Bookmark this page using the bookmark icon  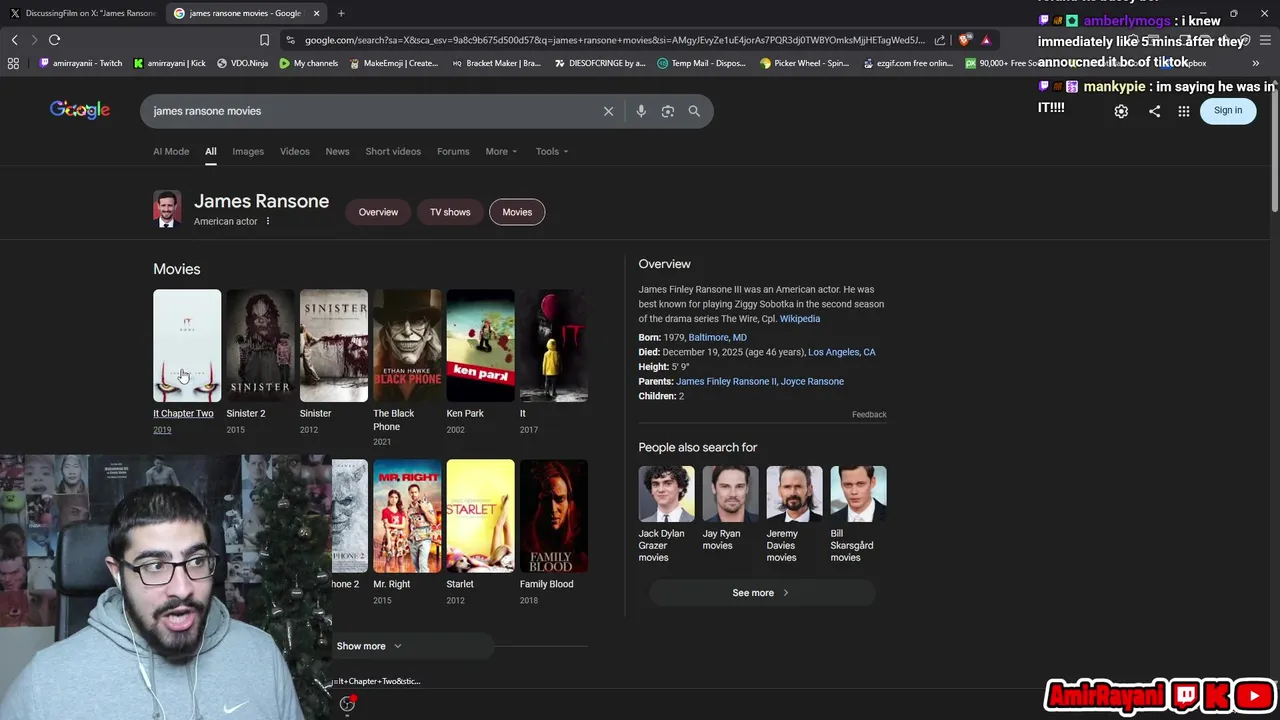click(264, 40)
